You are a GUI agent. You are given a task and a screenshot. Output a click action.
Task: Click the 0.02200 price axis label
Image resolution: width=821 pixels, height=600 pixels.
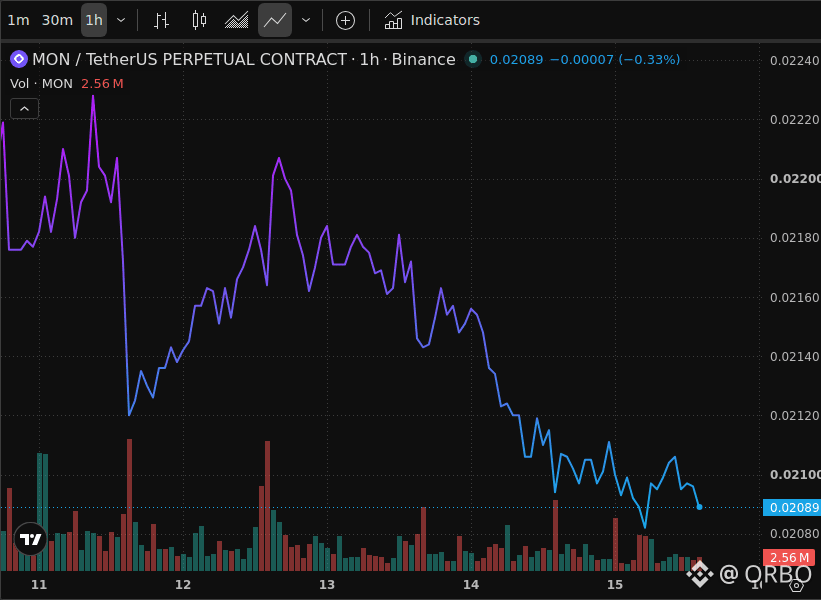coord(795,179)
